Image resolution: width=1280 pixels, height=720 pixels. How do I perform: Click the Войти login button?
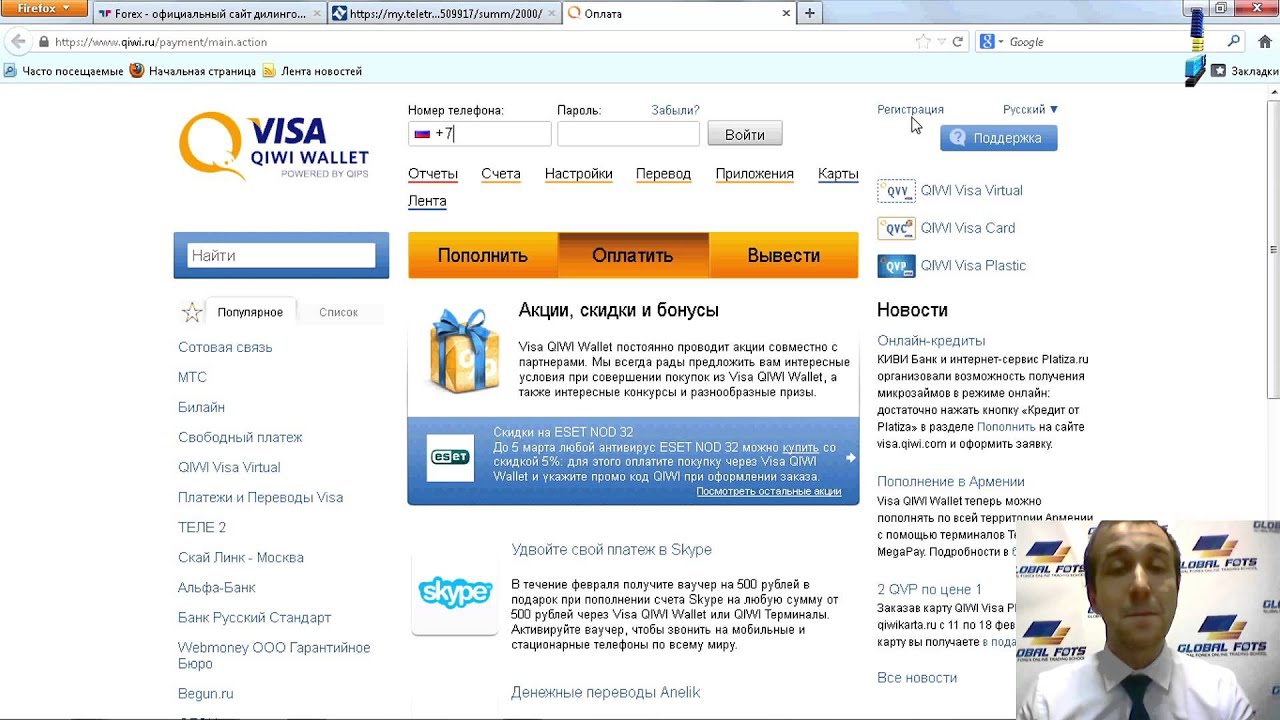click(x=745, y=134)
